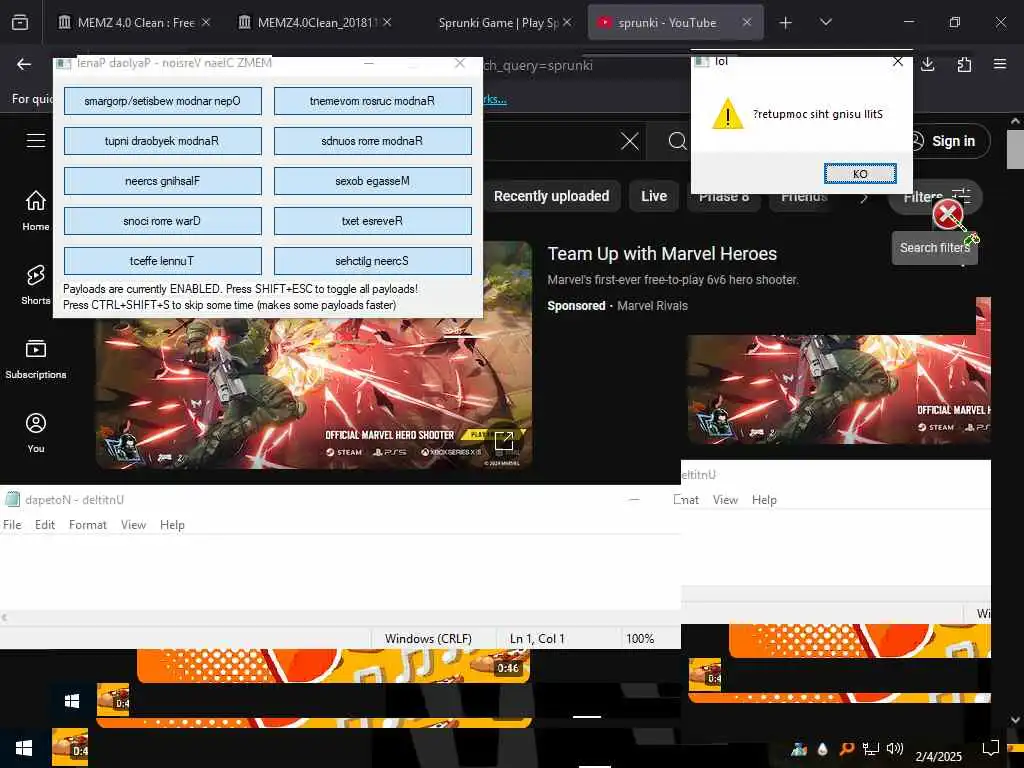Open the network icon in system tray
Screen dimensions: 1024x768
click(871, 749)
